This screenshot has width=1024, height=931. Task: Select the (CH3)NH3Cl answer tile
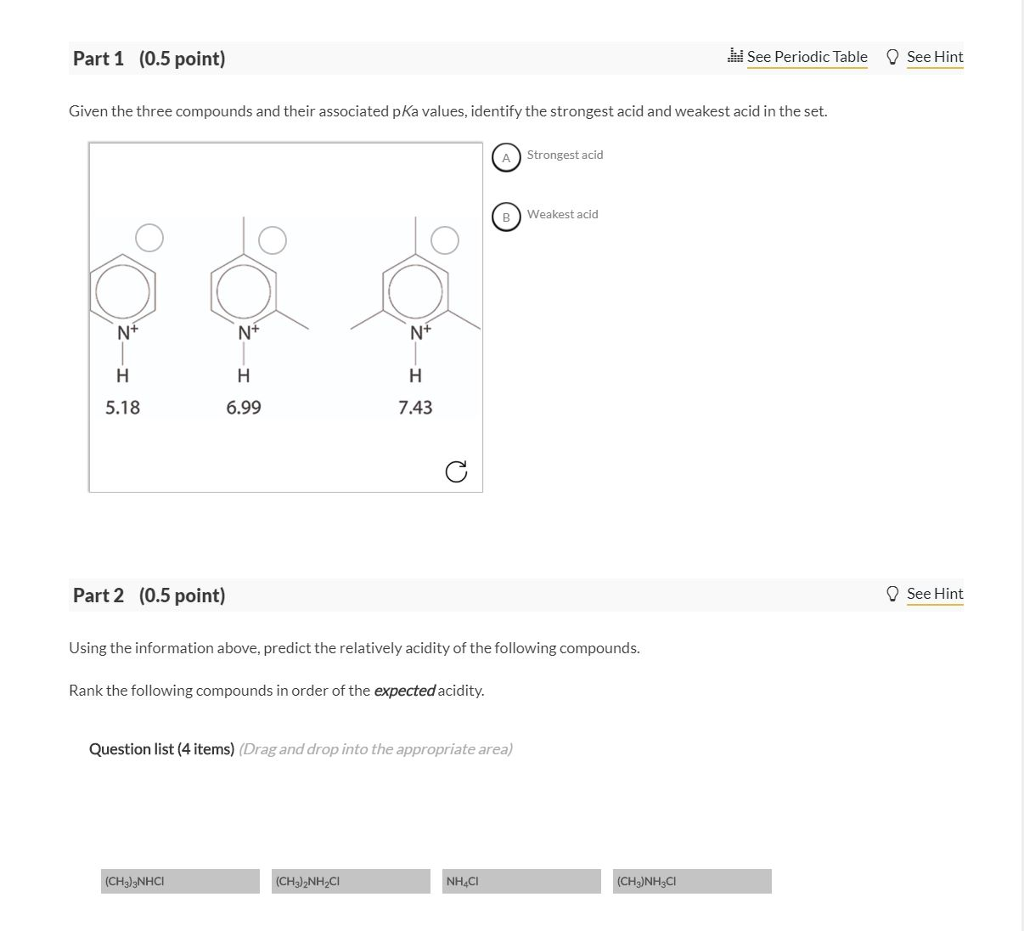coord(691,881)
